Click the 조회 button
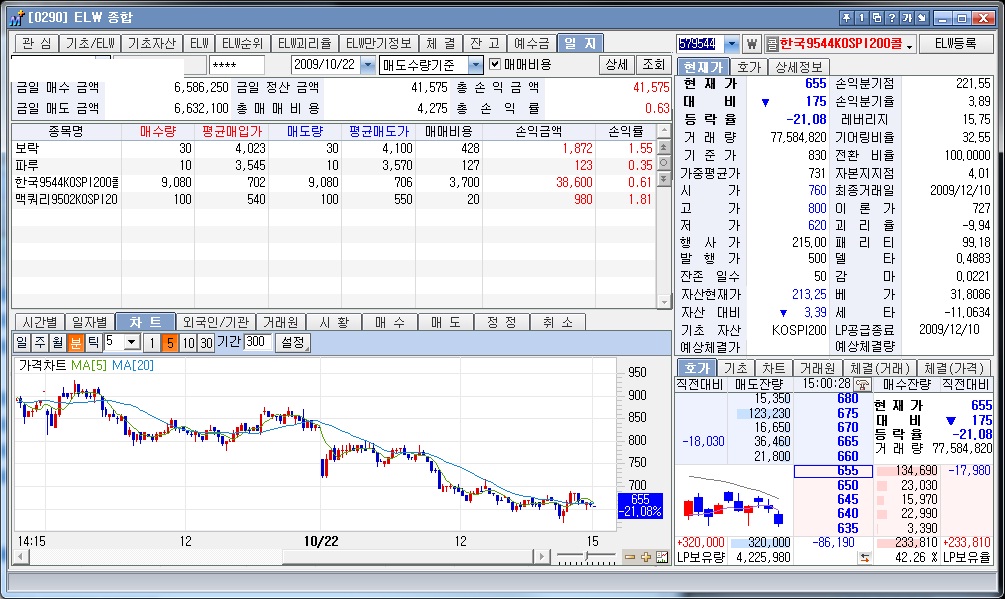The height and width of the screenshot is (599, 1005). [x=654, y=65]
